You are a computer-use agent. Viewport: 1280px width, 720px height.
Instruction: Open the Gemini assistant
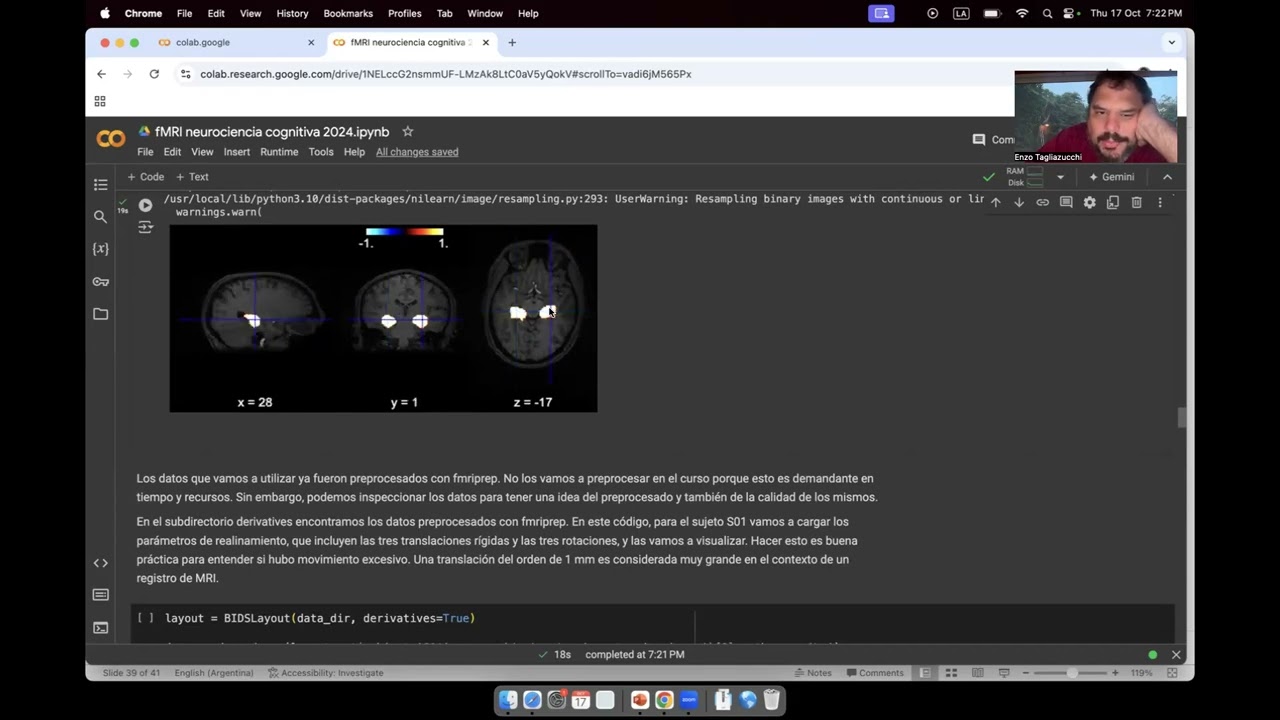coord(1112,177)
